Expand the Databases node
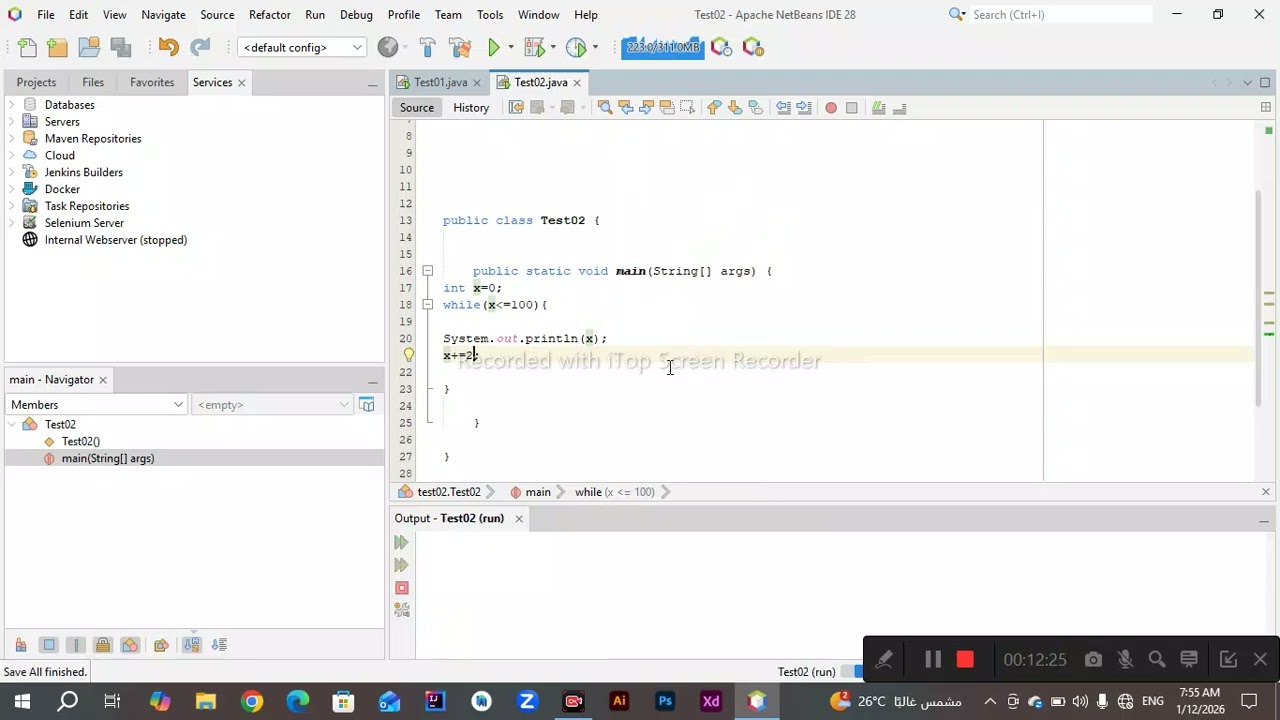 click(12, 105)
